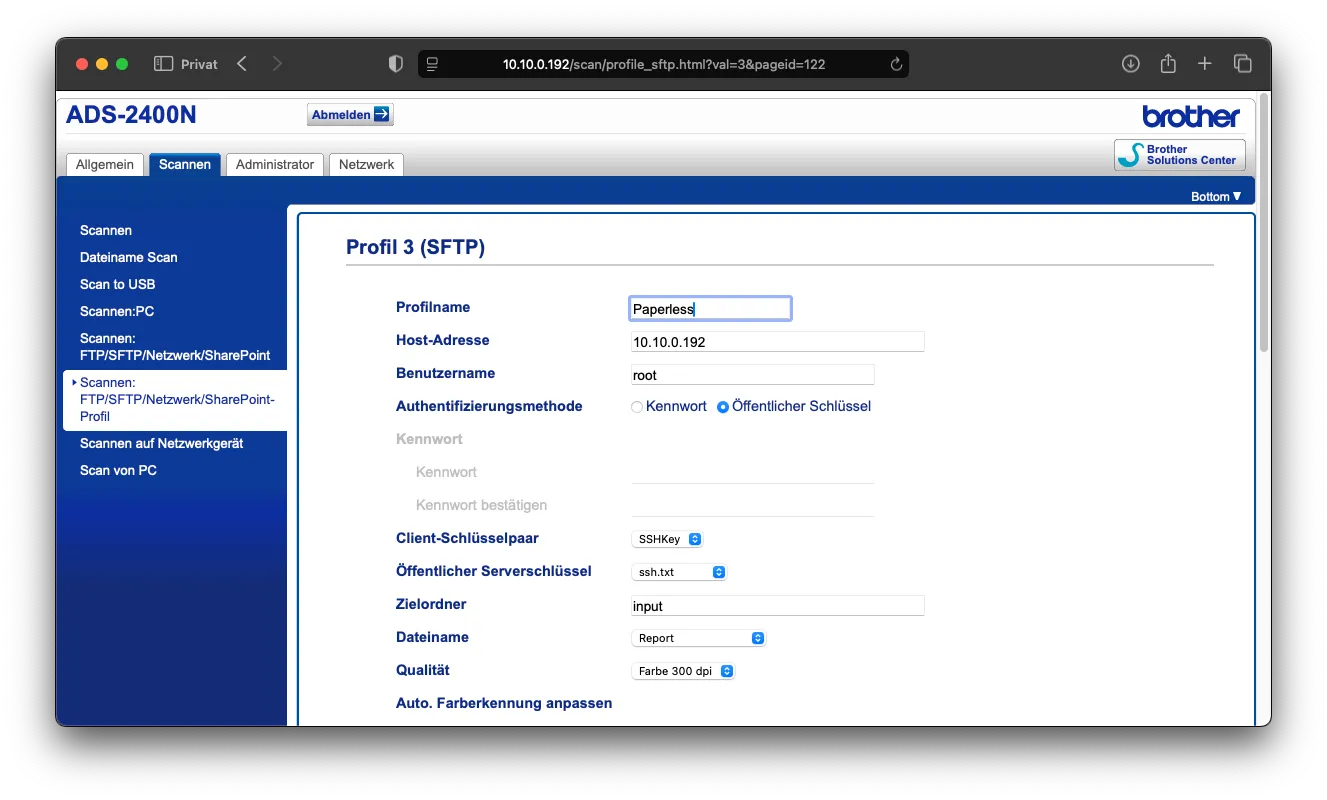
Task: Open the Brother Solutions Center
Action: click(1179, 154)
